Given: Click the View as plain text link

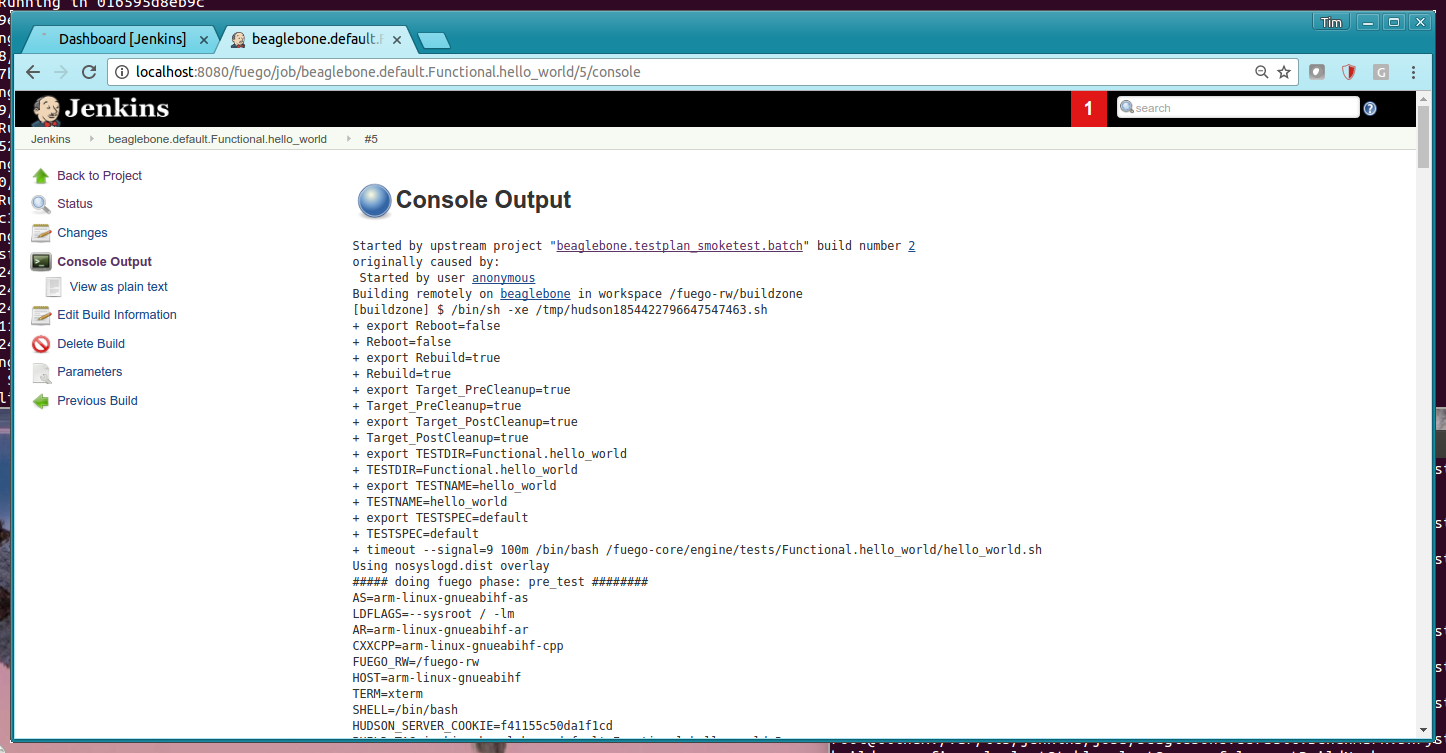Looking at the screenshot, I should tap(119, 287).
